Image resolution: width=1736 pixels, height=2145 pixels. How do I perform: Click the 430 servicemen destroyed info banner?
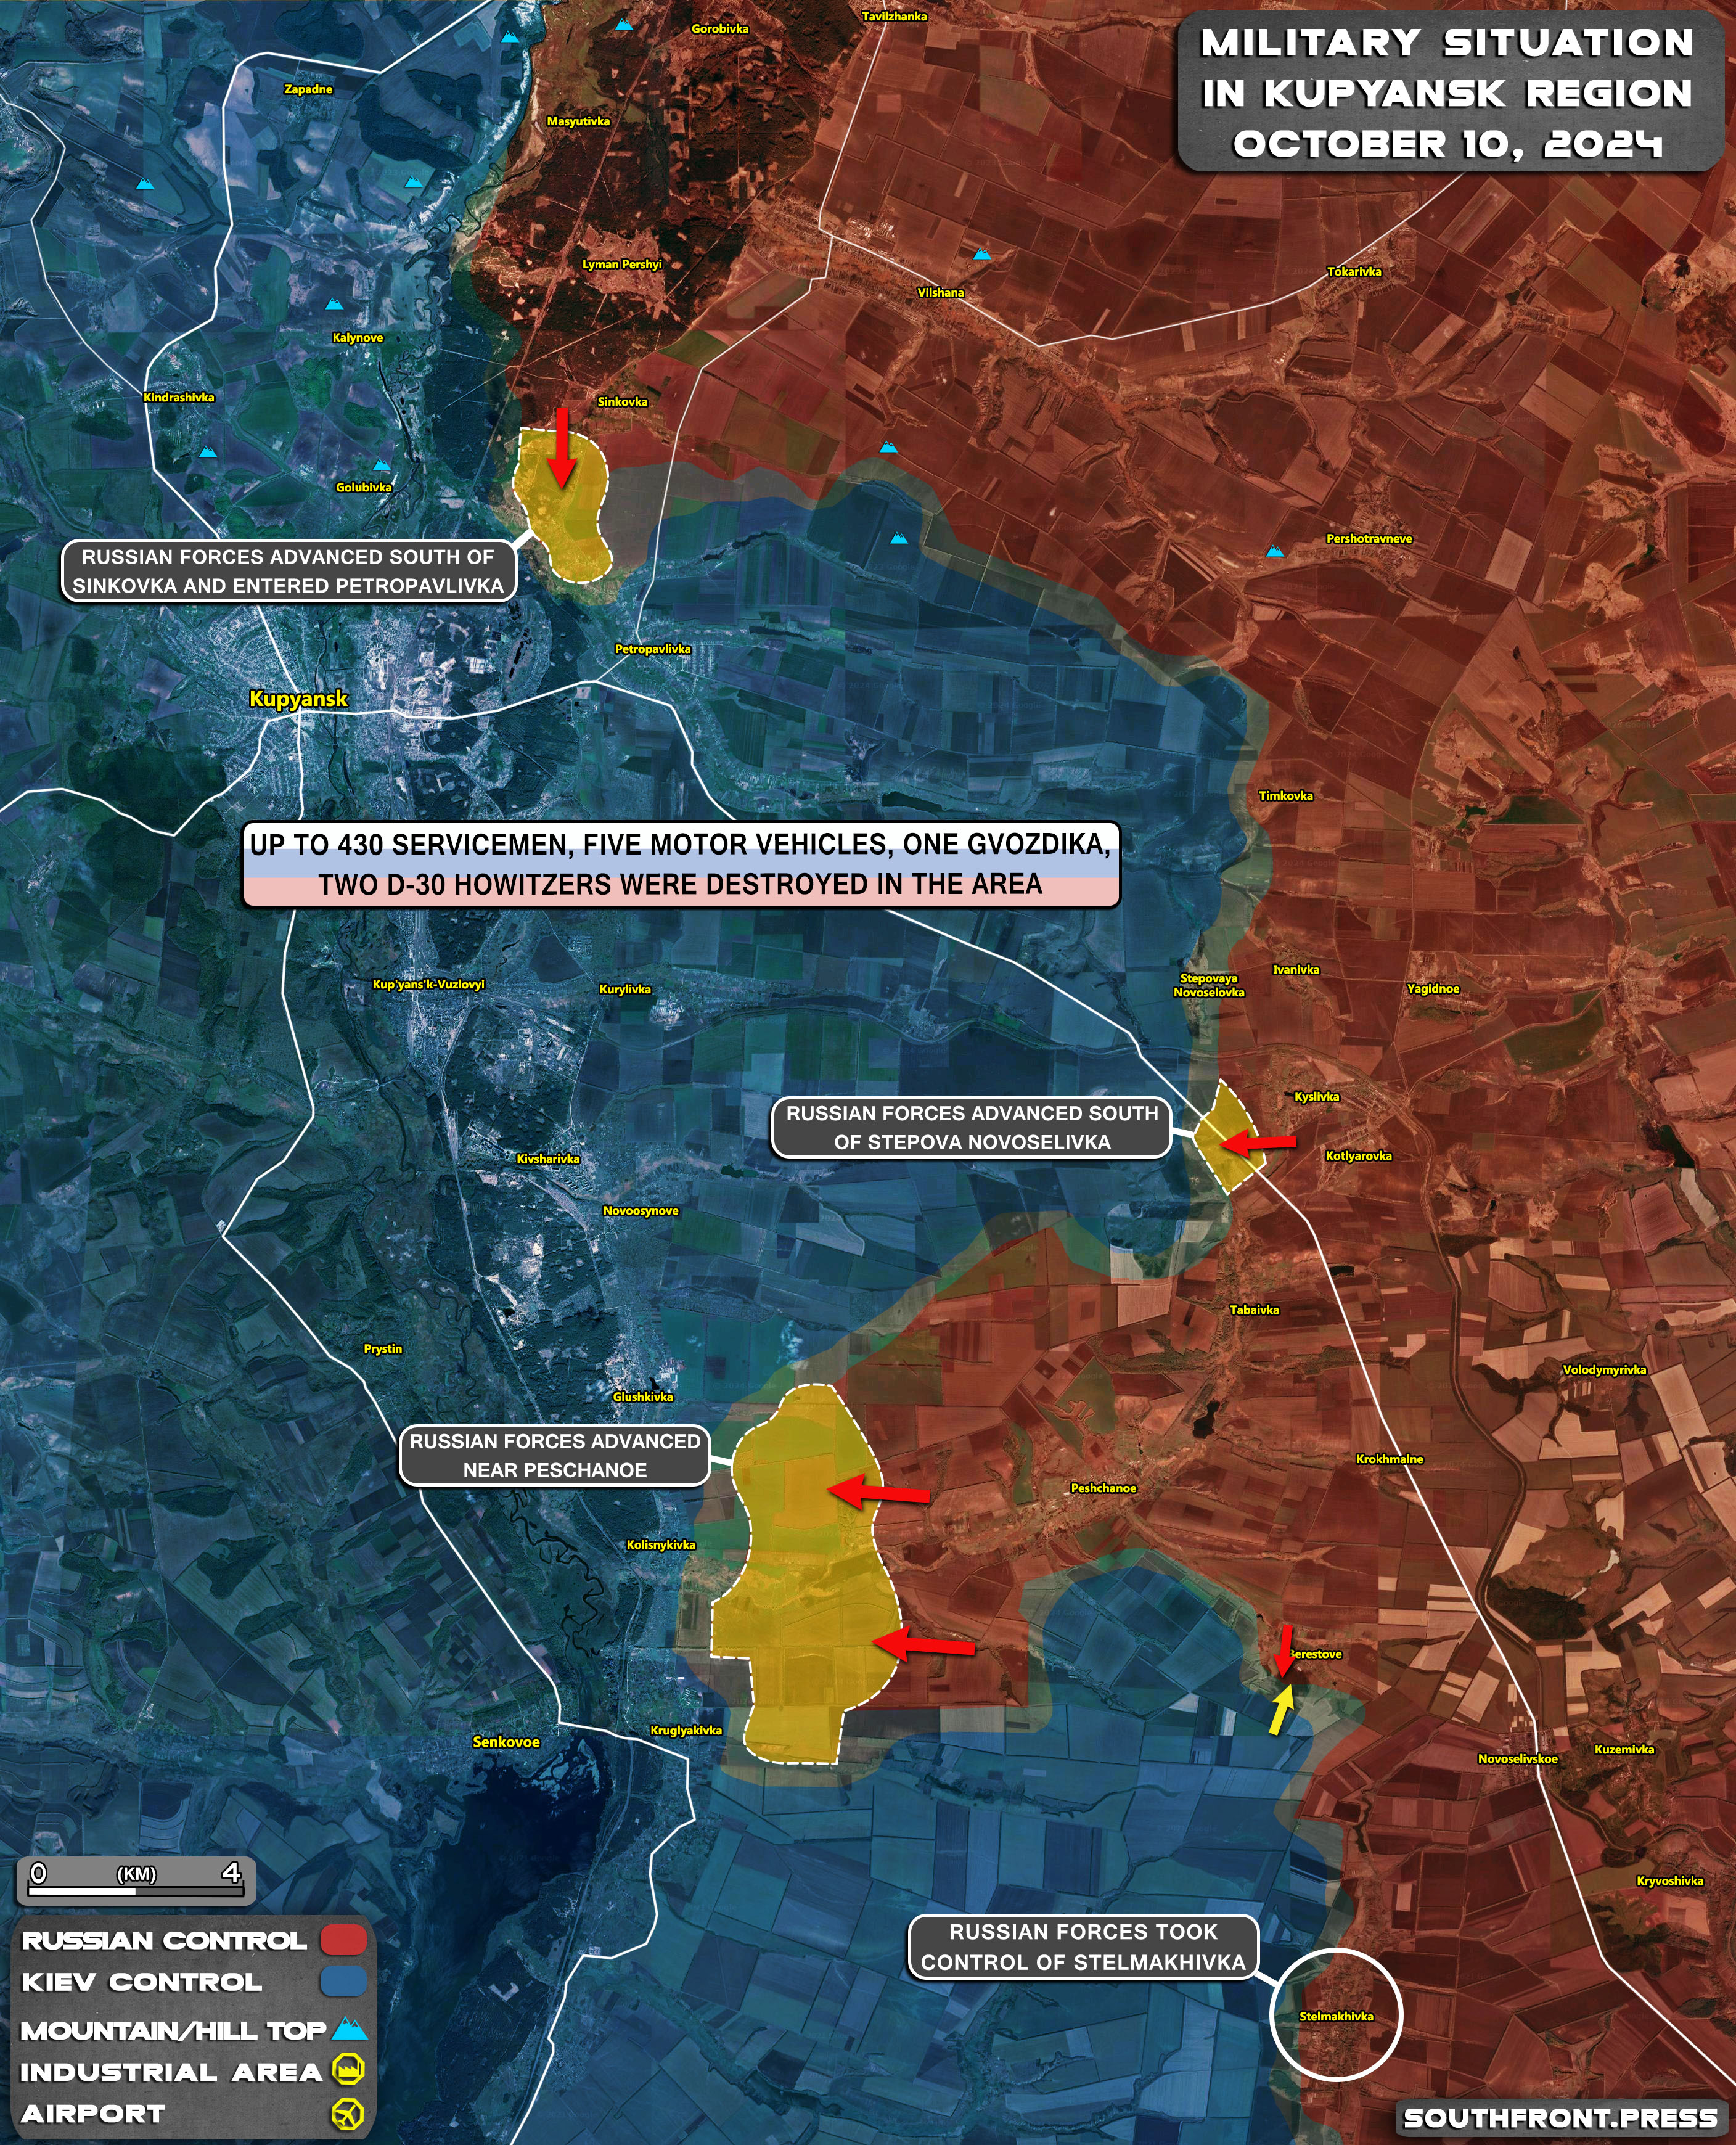[x=680, y=865]
